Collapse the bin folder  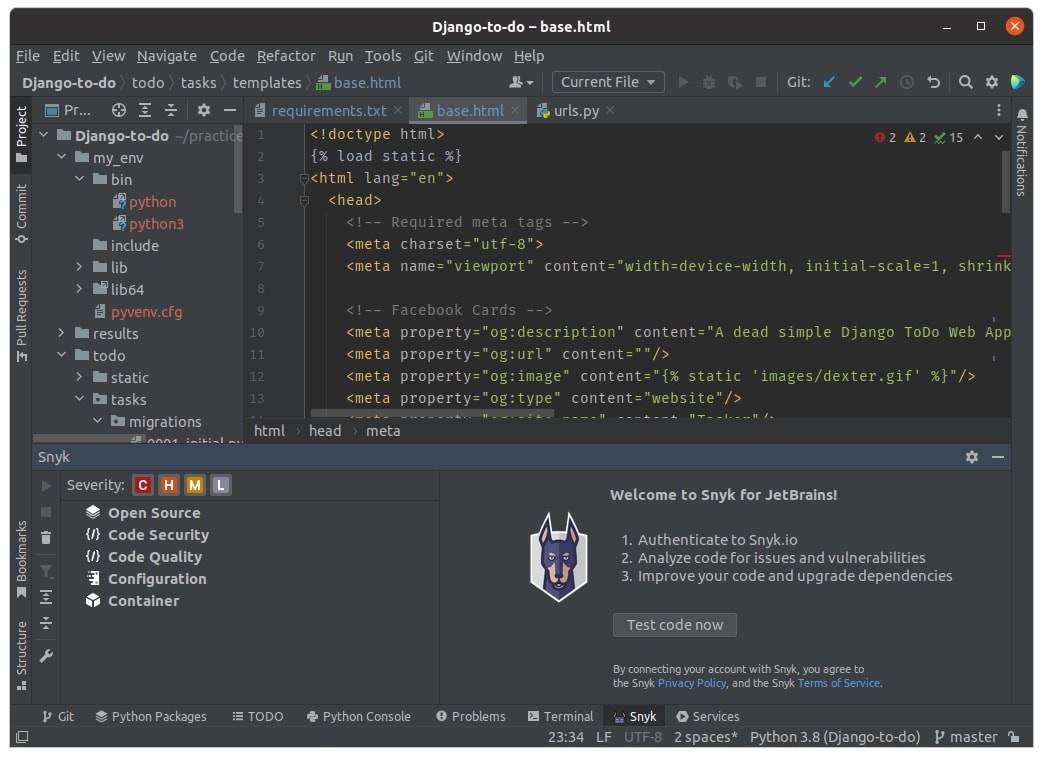click(79, 179)
